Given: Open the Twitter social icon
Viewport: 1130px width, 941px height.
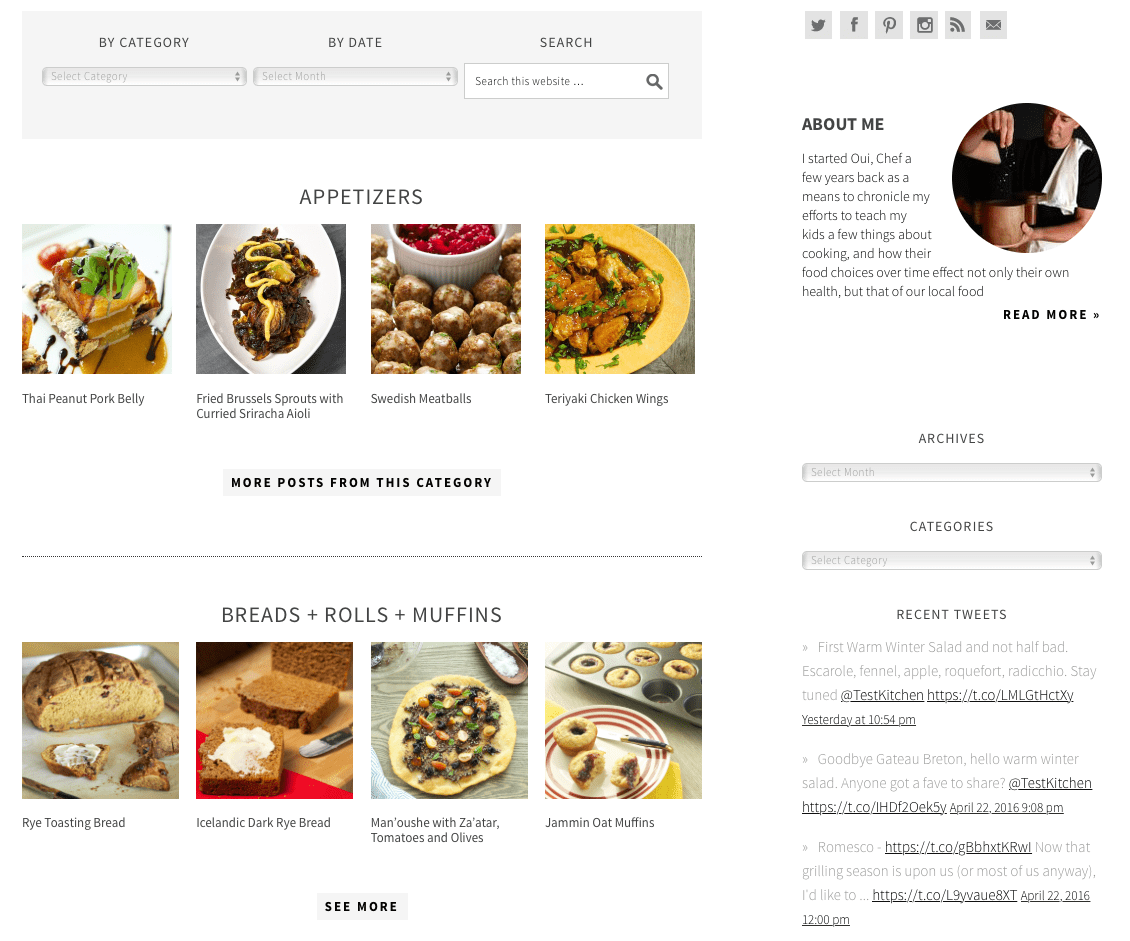Looking at the screenshot, I should (818, 25).
